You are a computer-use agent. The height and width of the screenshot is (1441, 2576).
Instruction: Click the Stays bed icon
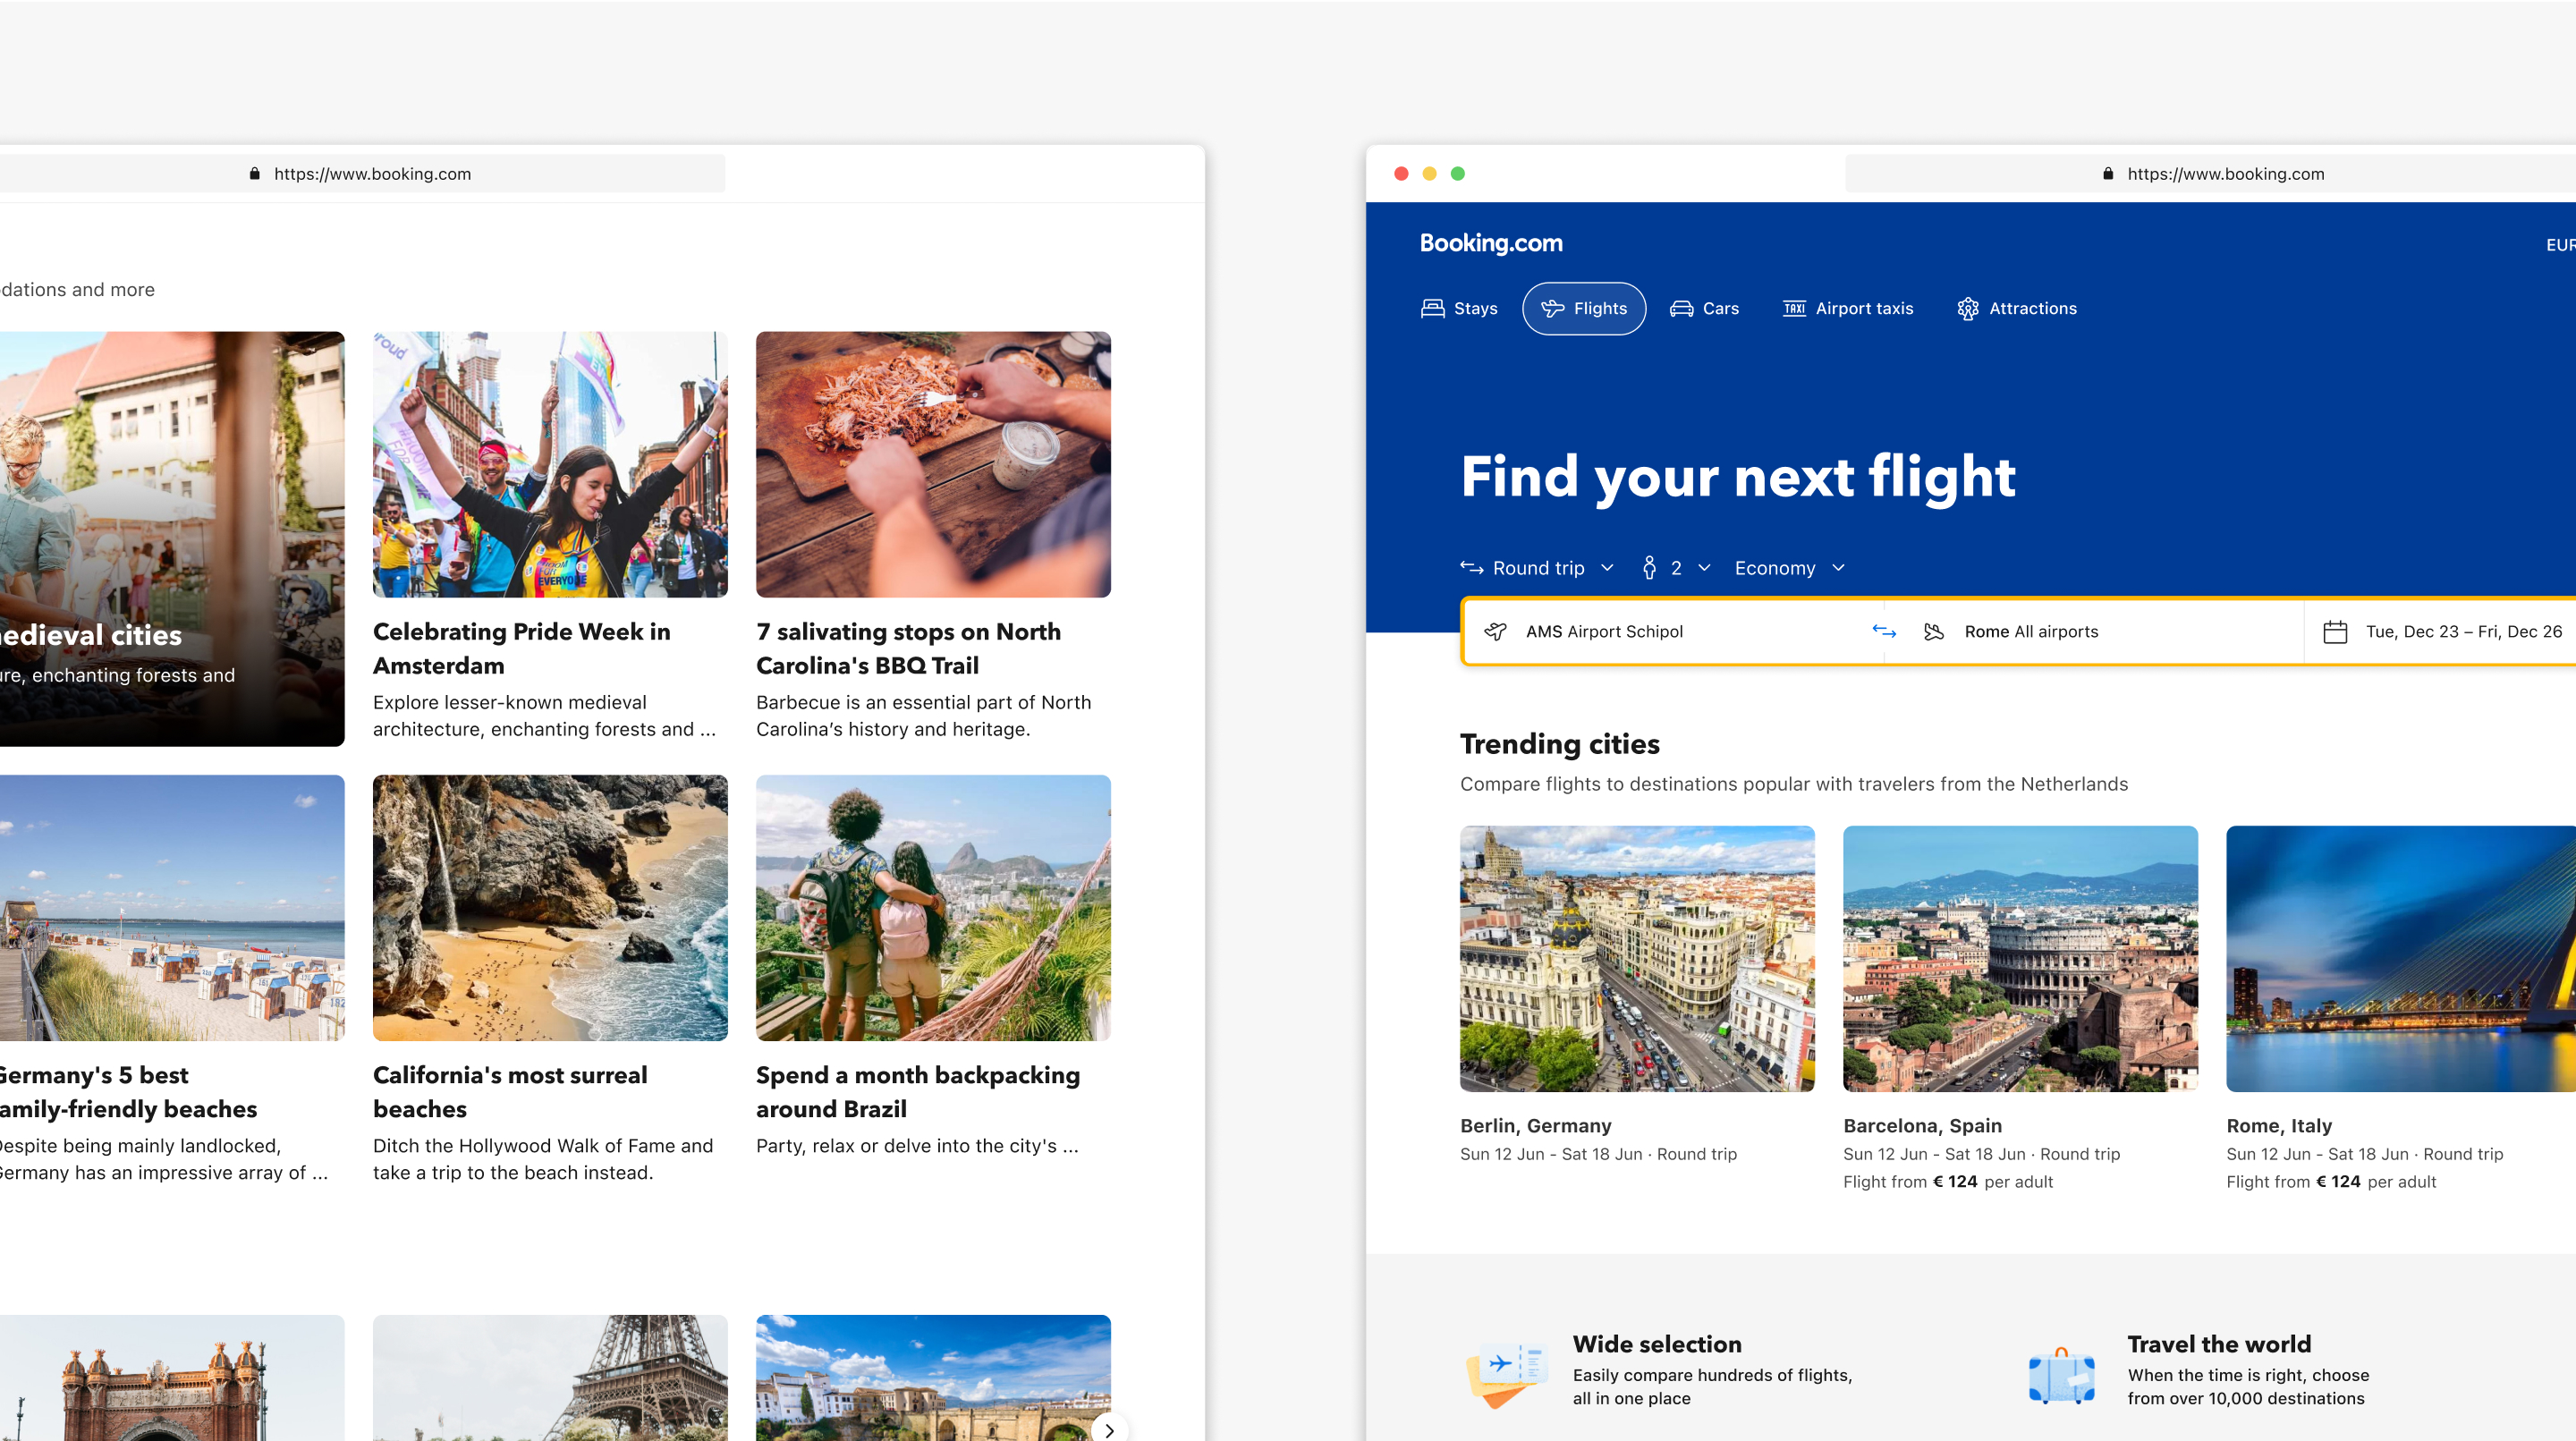1433,308
